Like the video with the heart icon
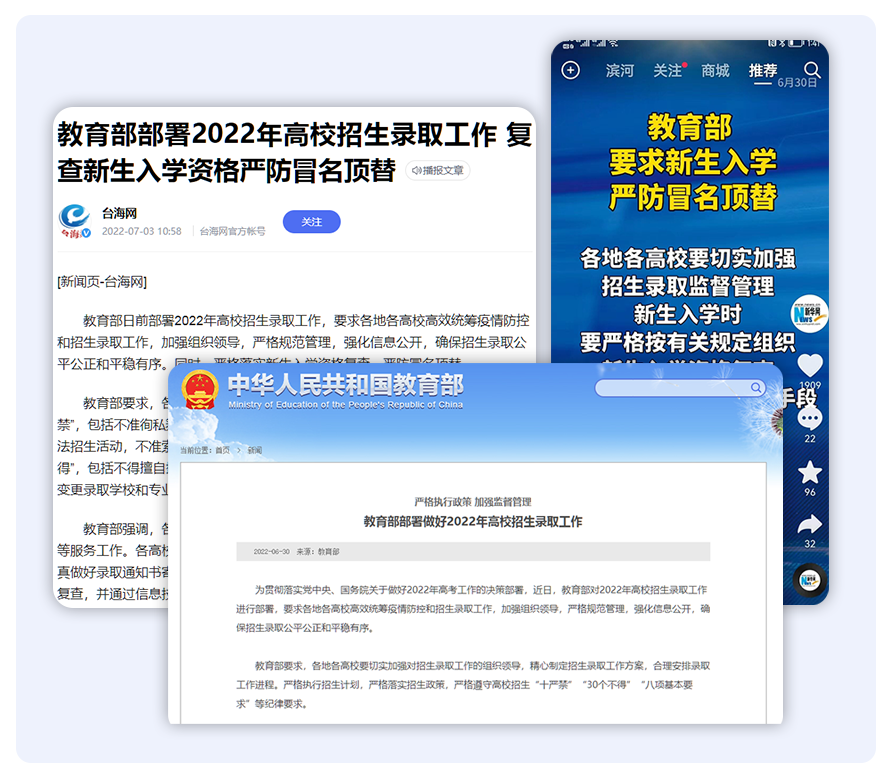Image resolution: width=892 pixels, height=781 pixels. coord(809,366)
